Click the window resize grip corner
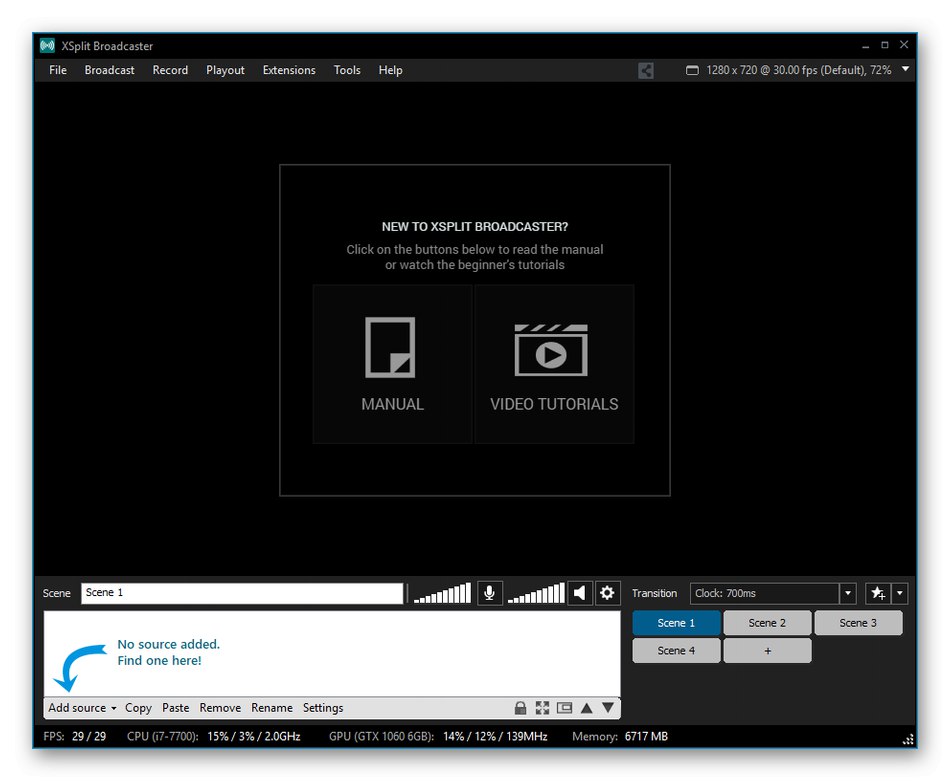Viewport: 950px width, 781px height. tap(908, 739)
